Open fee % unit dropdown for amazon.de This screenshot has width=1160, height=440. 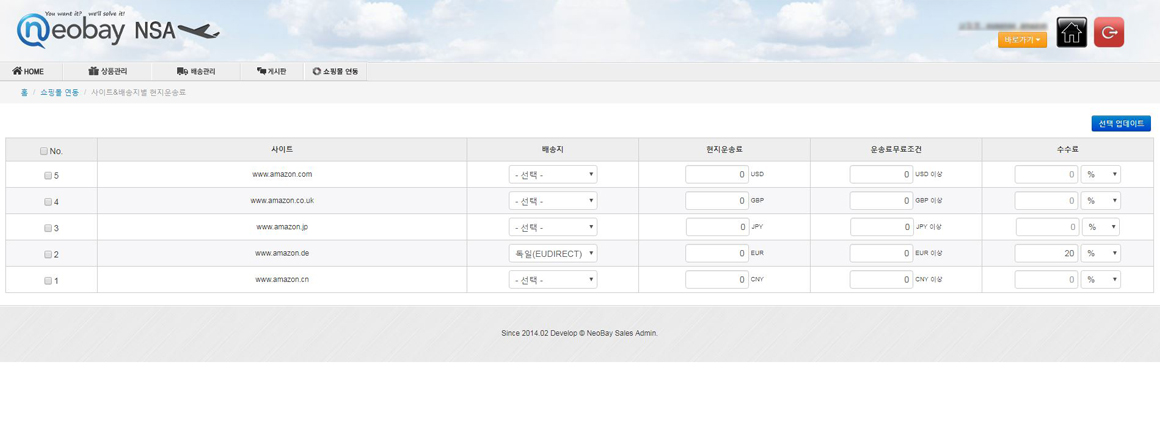(x=1101, y=253)
